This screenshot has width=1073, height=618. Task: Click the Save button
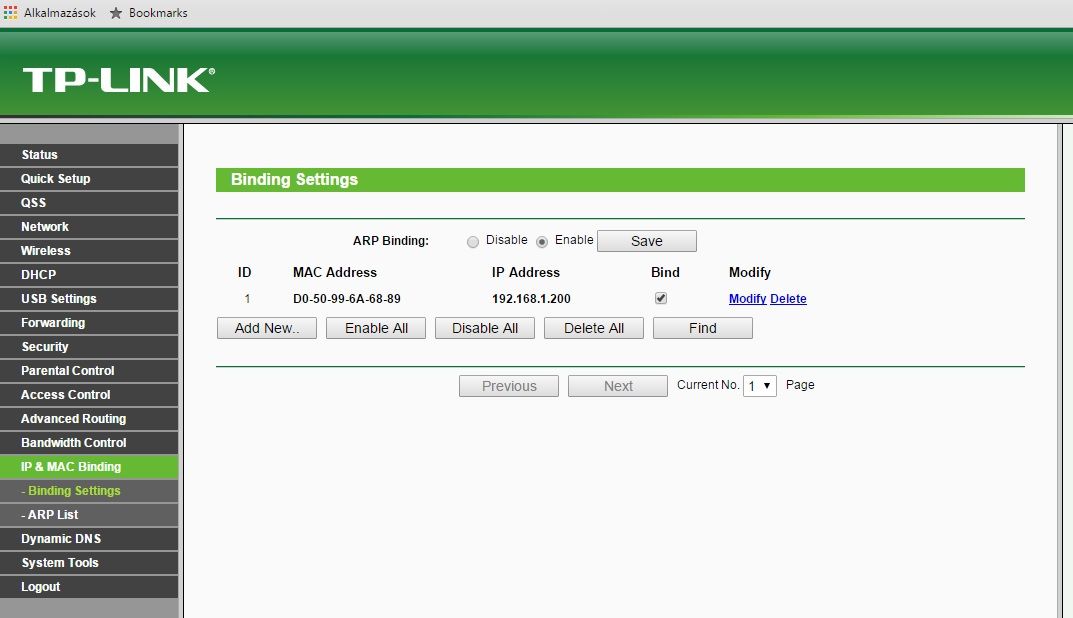tap(647, 241)
